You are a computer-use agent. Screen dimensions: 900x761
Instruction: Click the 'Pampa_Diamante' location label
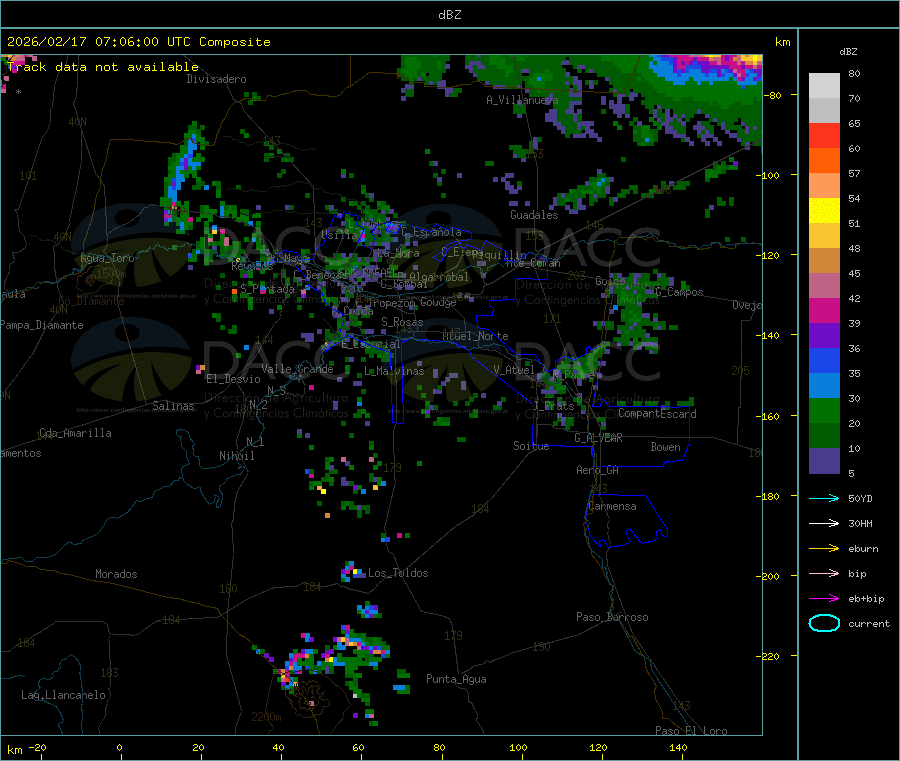41,325
